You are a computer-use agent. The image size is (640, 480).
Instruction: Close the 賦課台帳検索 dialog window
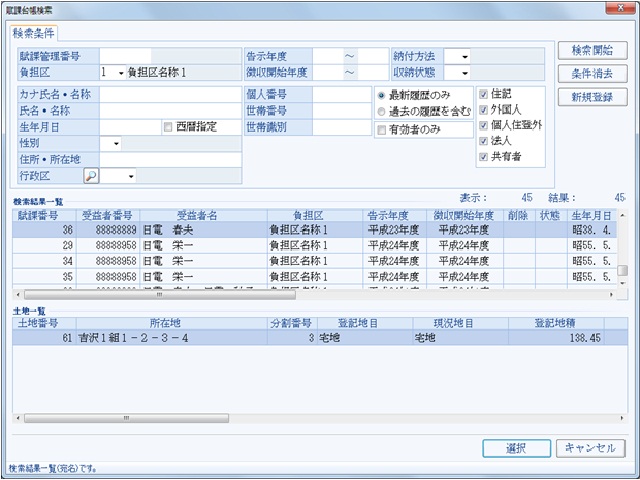point(617,9)
